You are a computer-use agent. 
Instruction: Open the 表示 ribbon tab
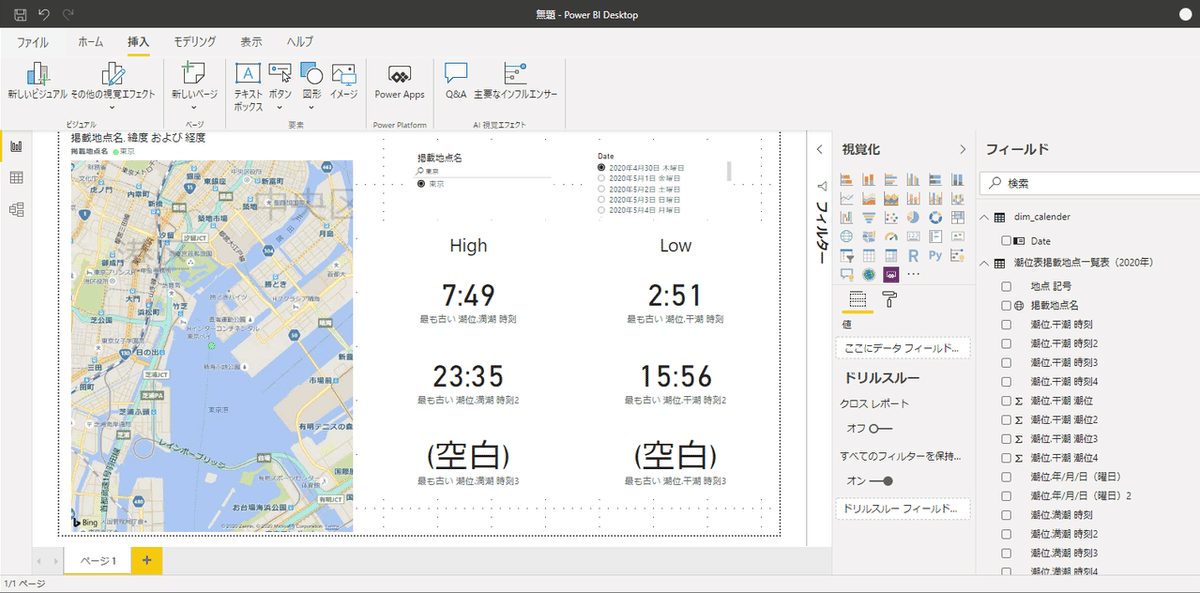pos(251,42)
